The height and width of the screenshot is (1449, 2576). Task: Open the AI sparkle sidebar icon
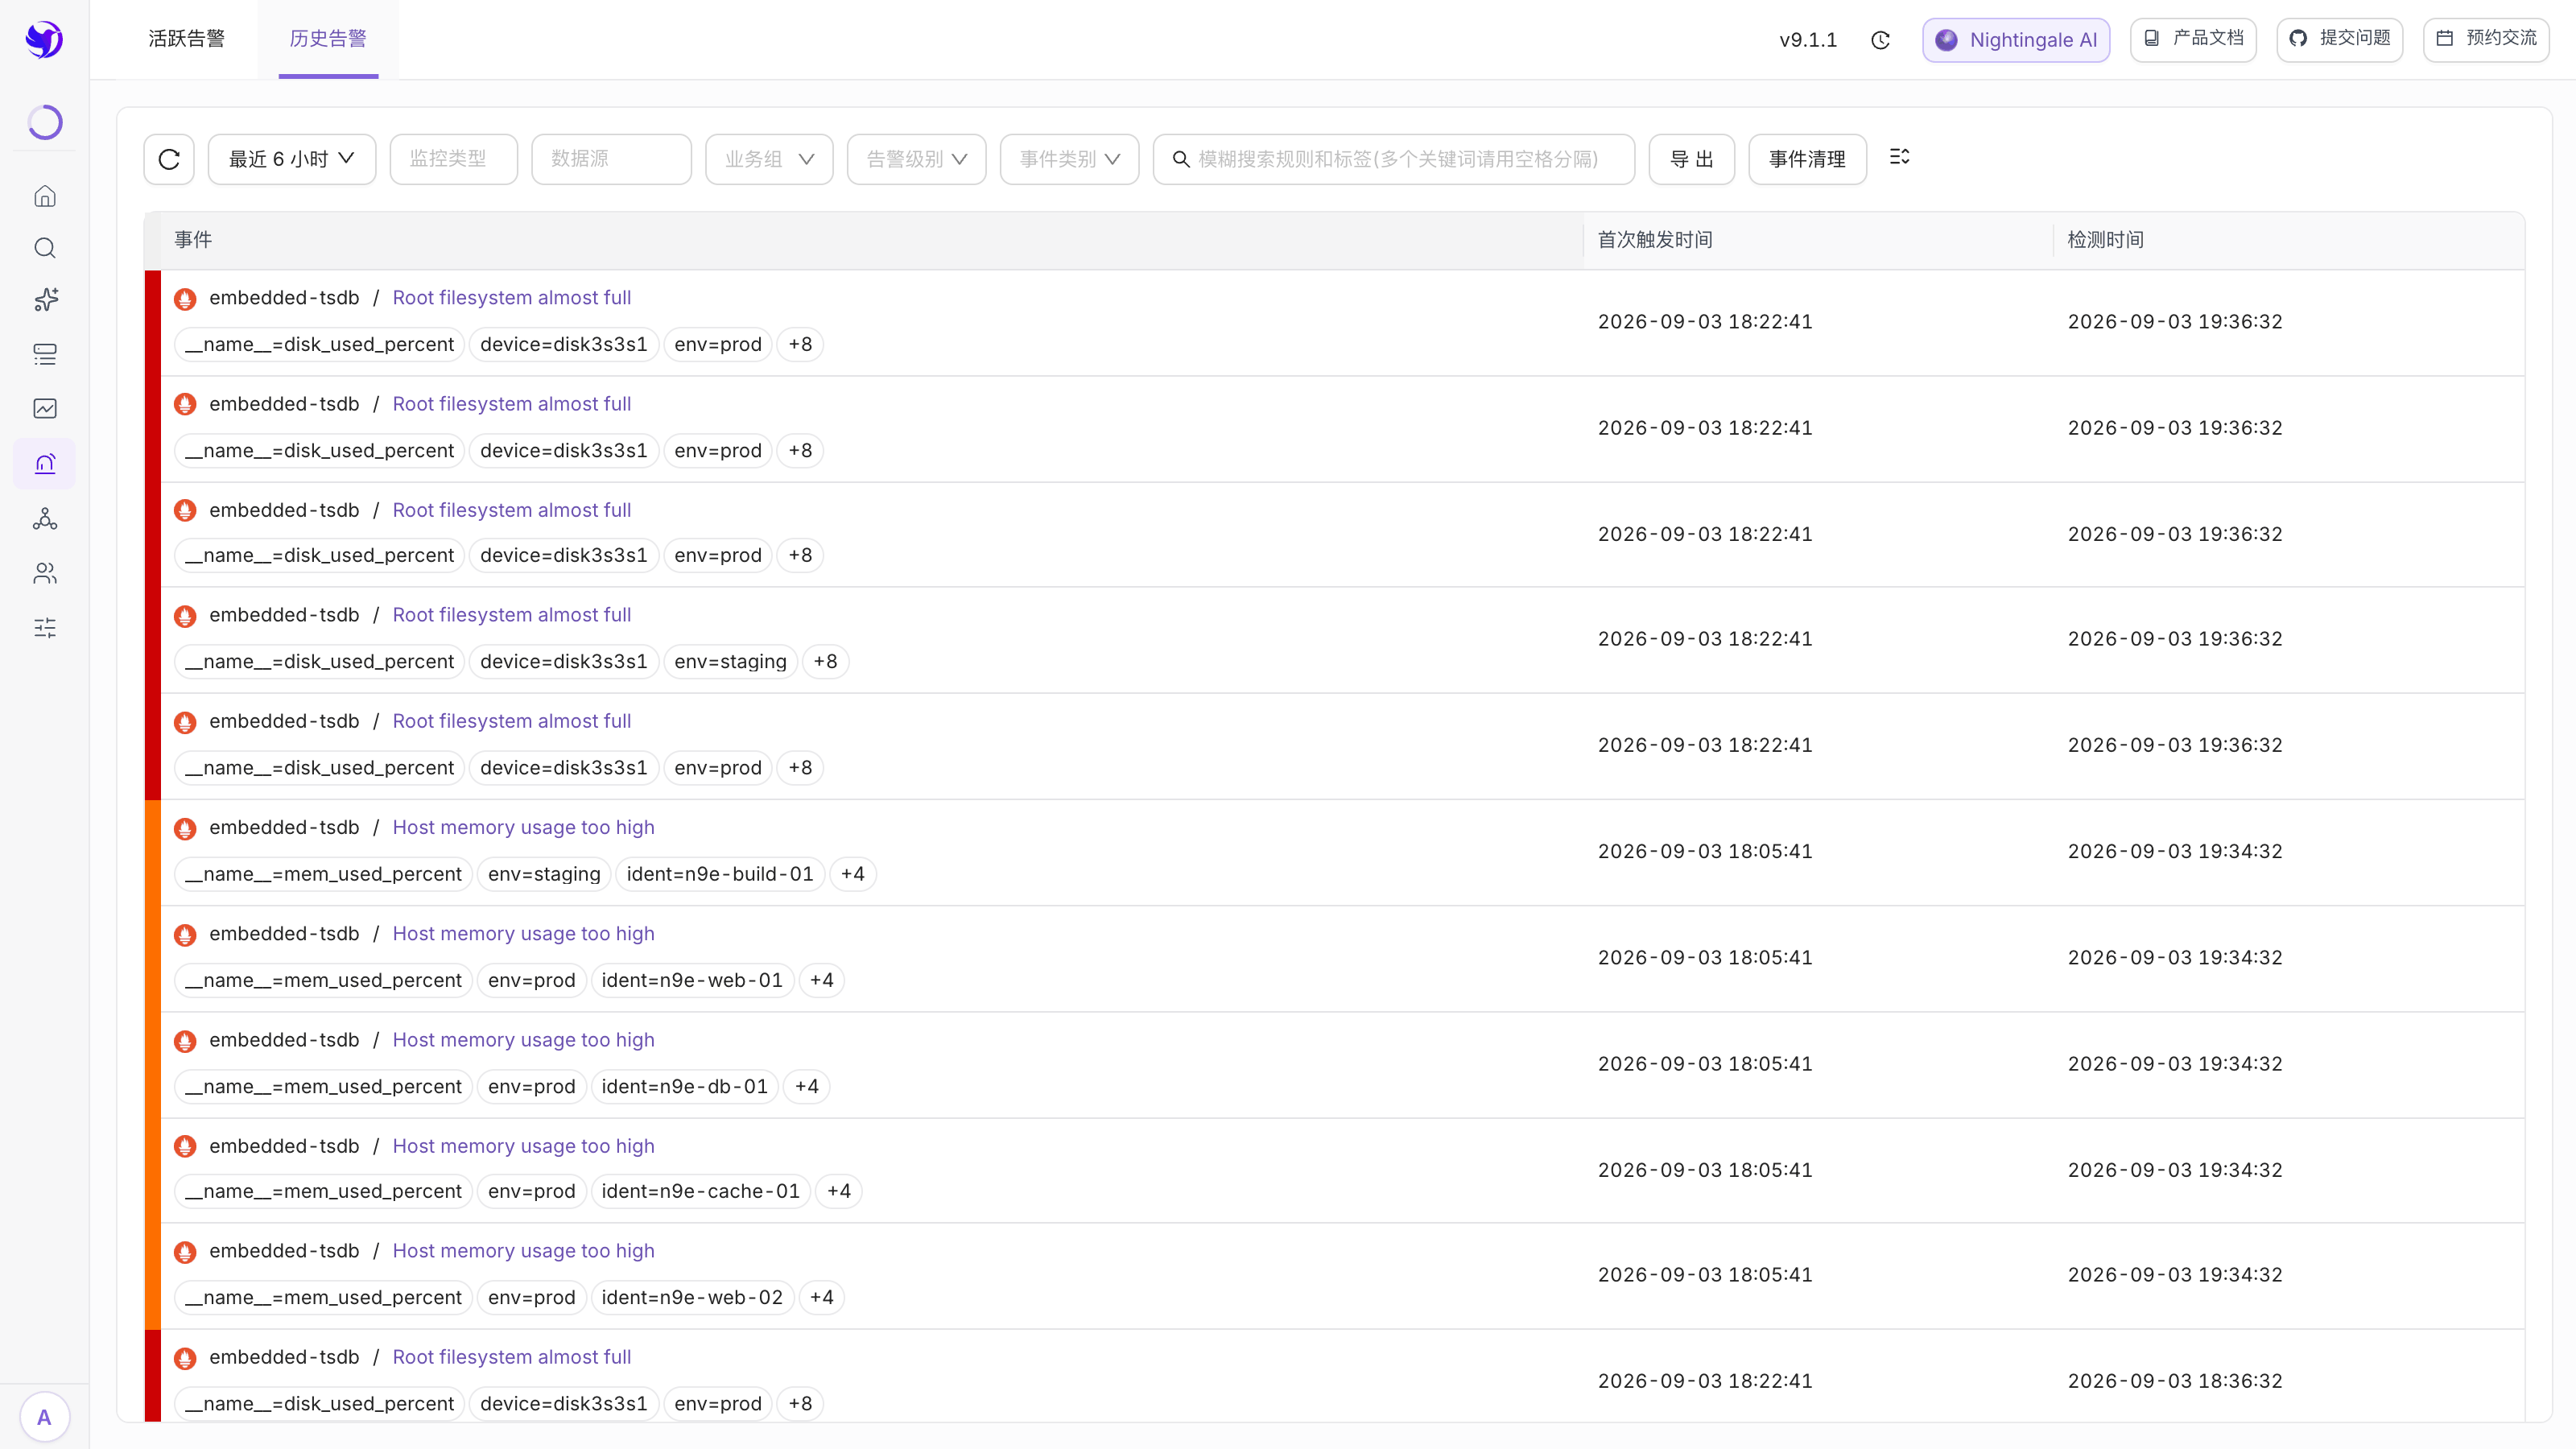[x=45, y=300]
